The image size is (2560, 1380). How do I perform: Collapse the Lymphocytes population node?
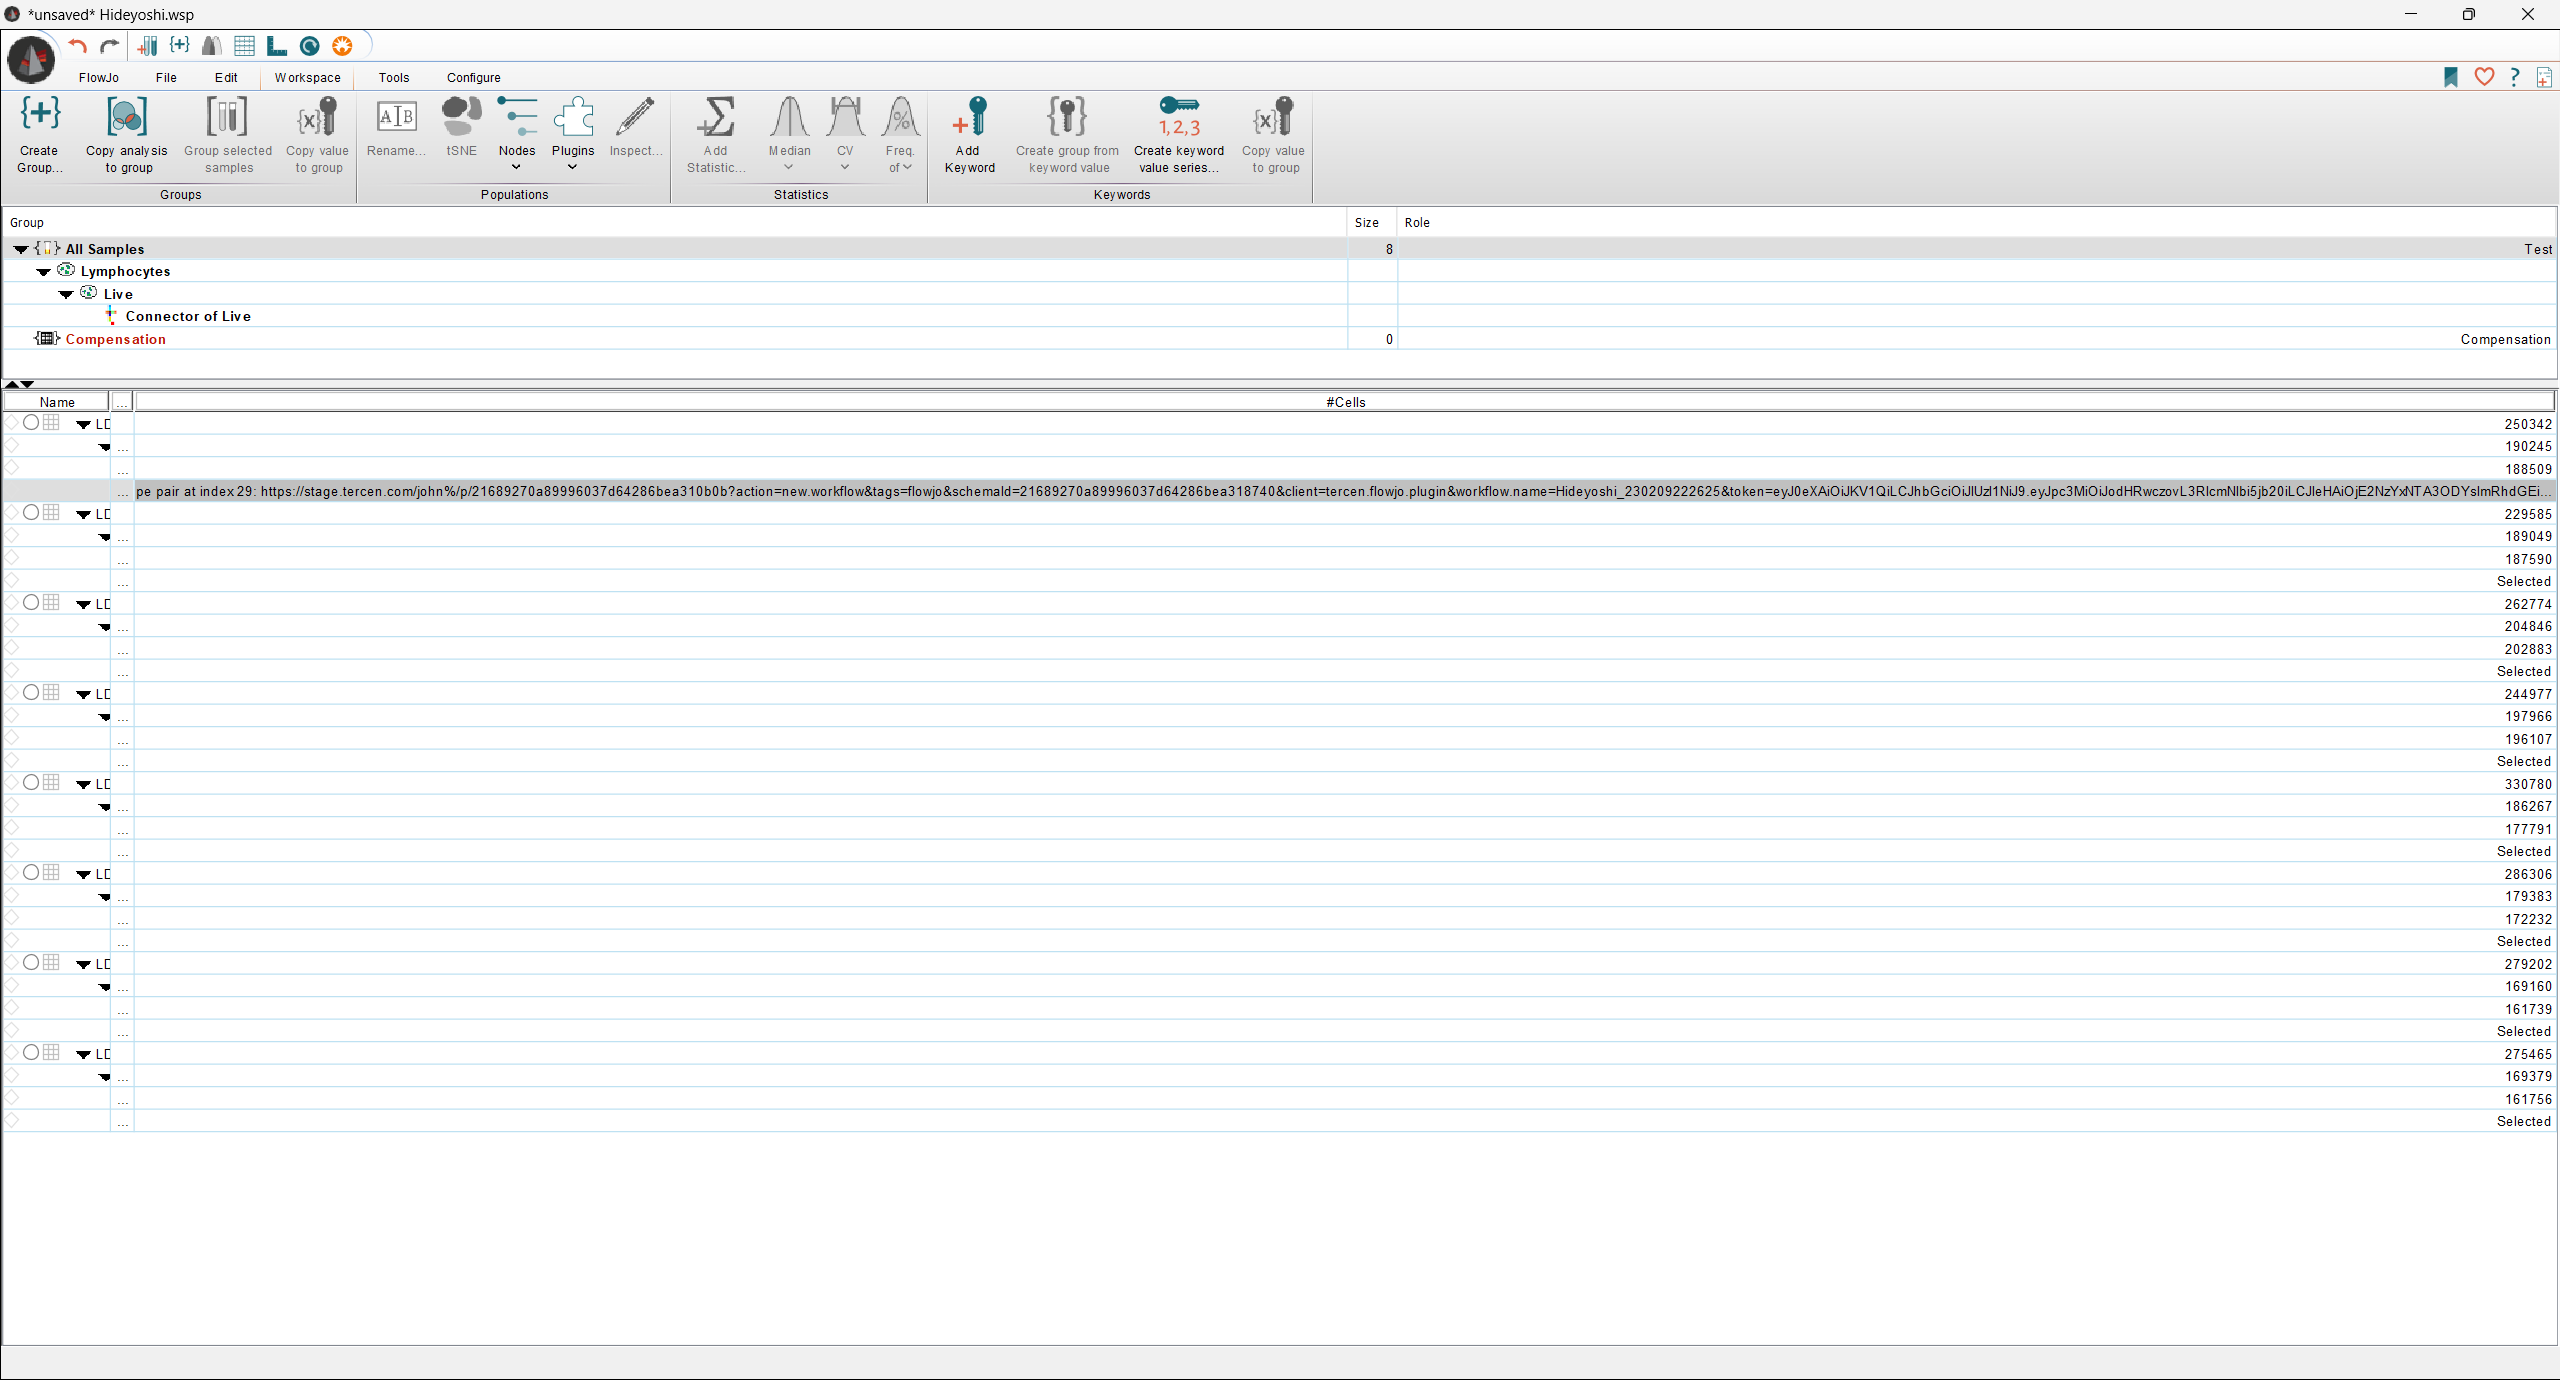tap(43, 272)
